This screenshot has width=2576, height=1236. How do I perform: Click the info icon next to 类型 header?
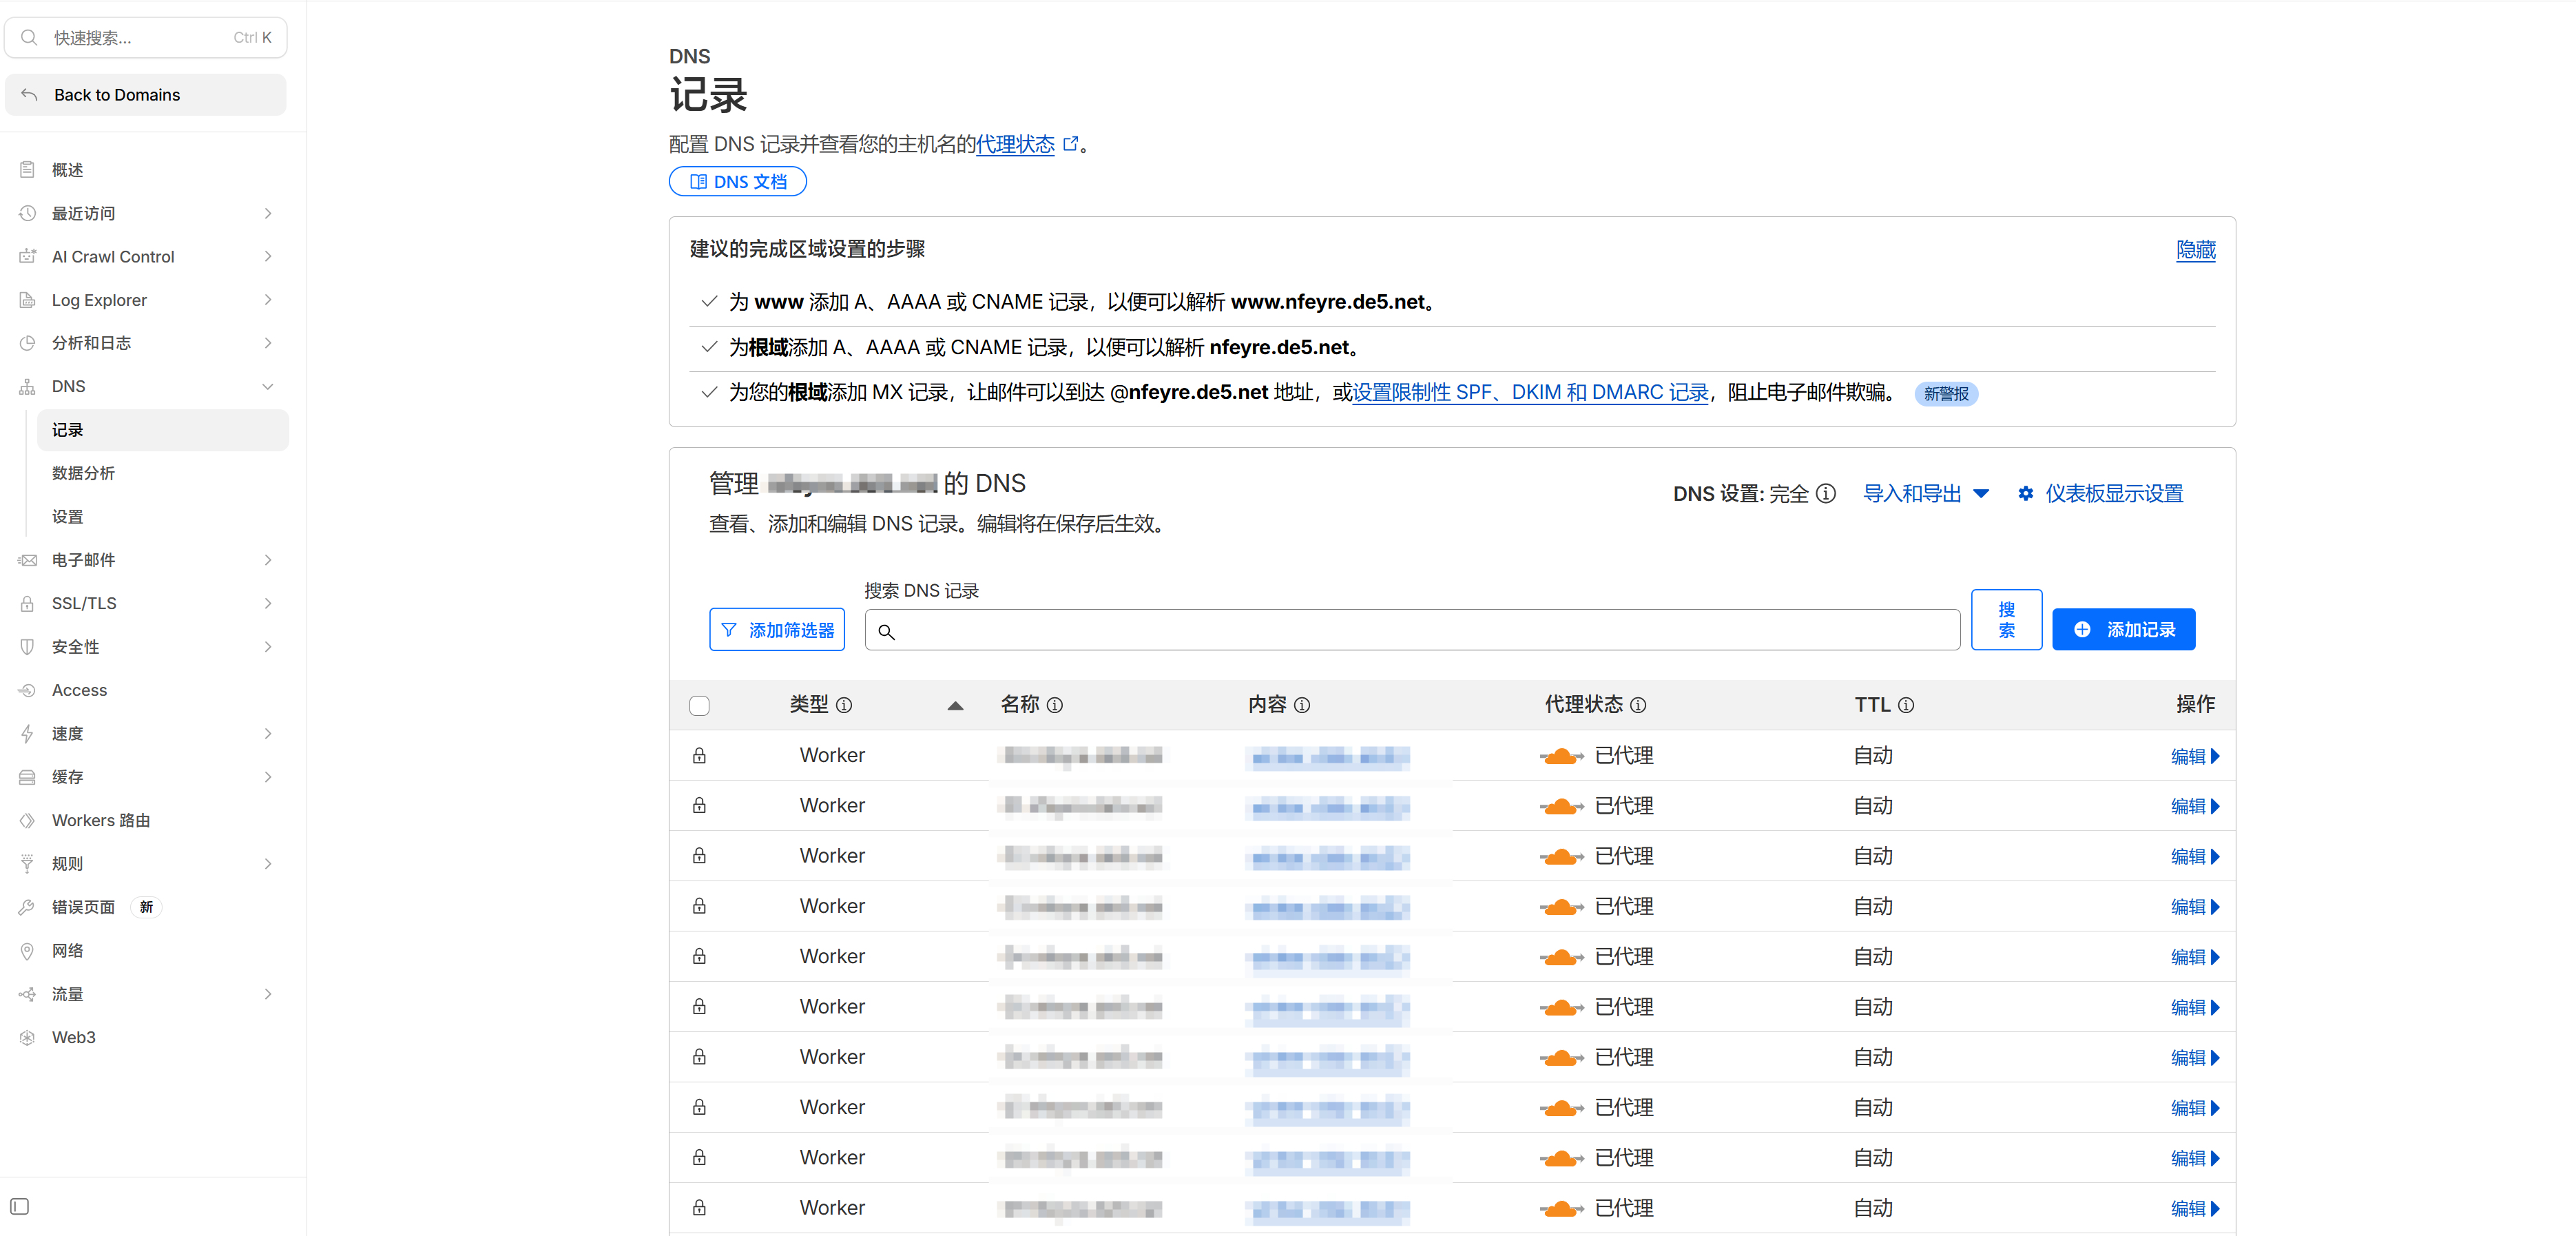844,705
